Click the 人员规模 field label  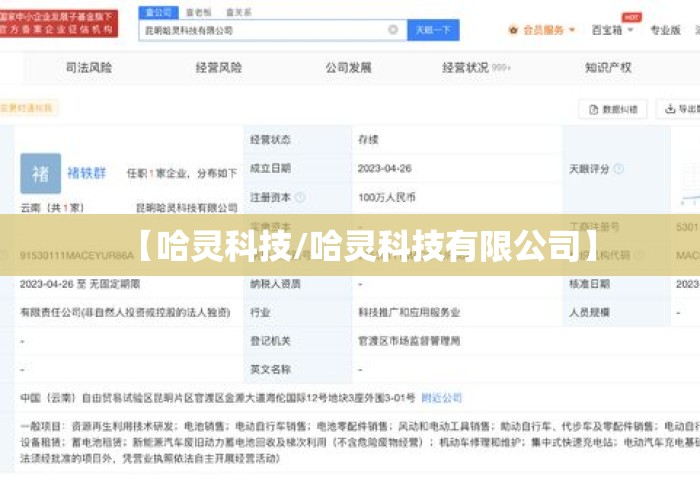[589, 312]
